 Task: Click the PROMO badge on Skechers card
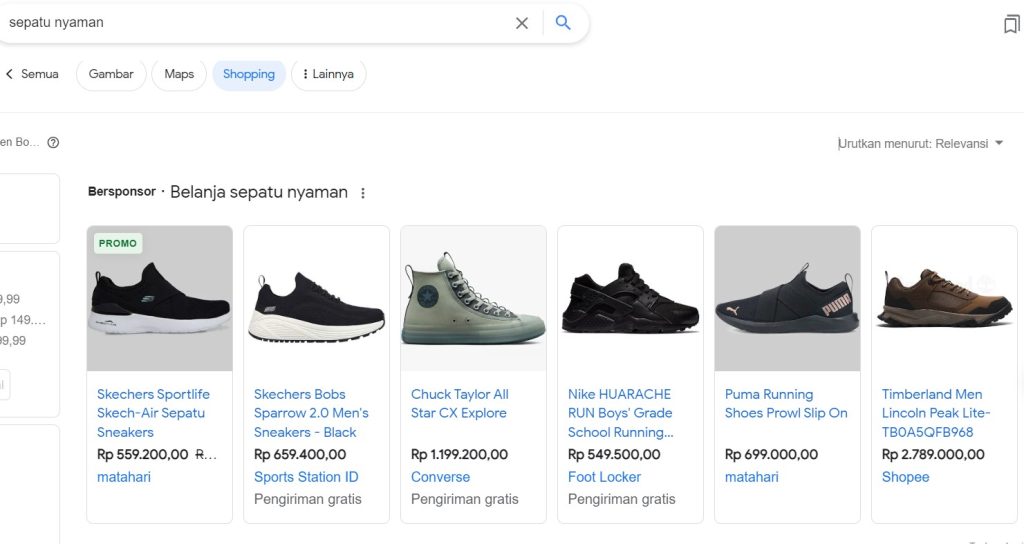pyautogui.click(x=118, y=243)
